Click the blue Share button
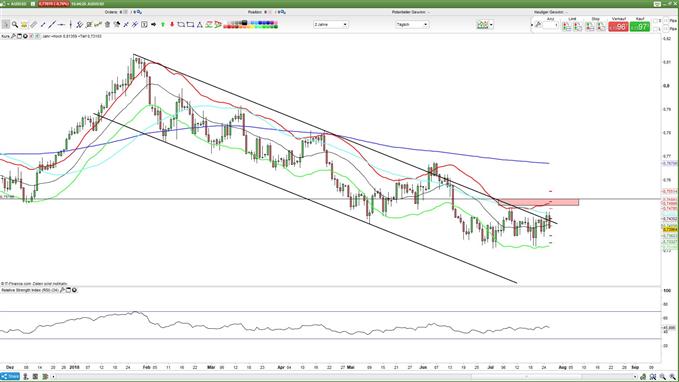 (10, 377)
